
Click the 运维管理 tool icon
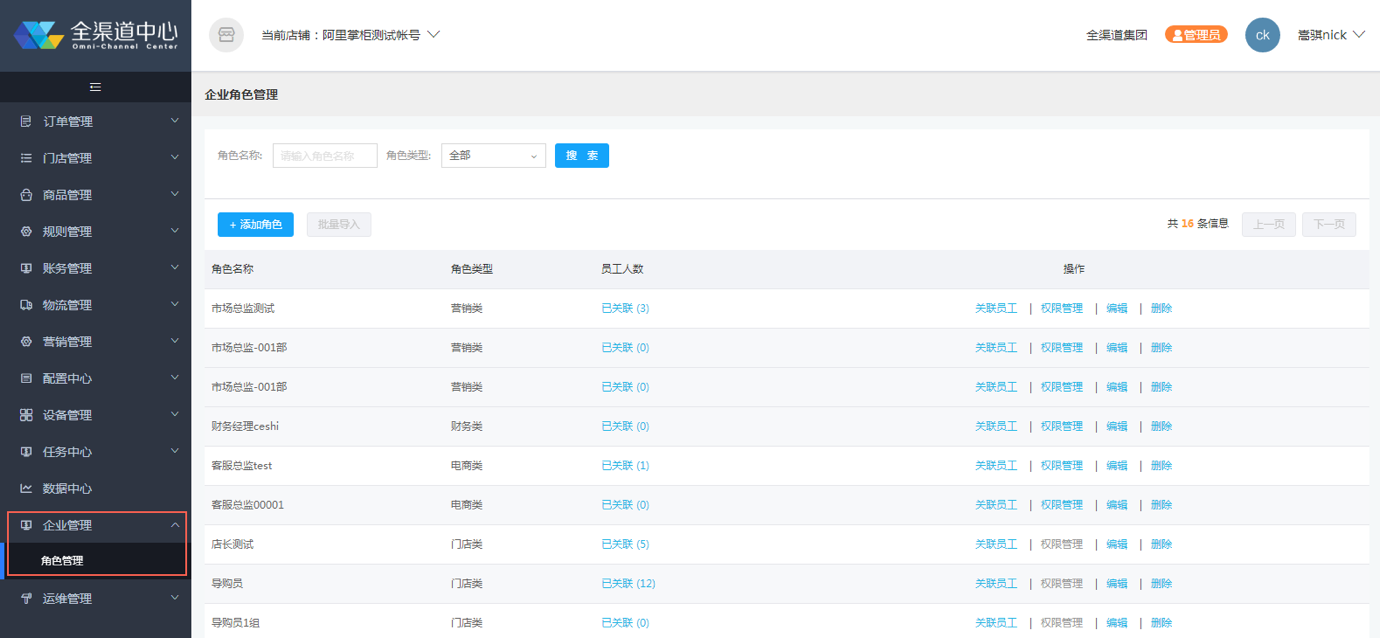27,598
